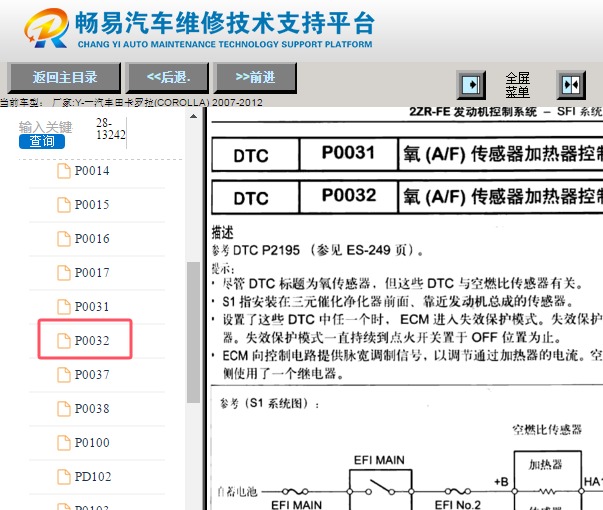Click the 28-13242 number text
The width and height of the screenshot is (603, 510).
[111, 129]
